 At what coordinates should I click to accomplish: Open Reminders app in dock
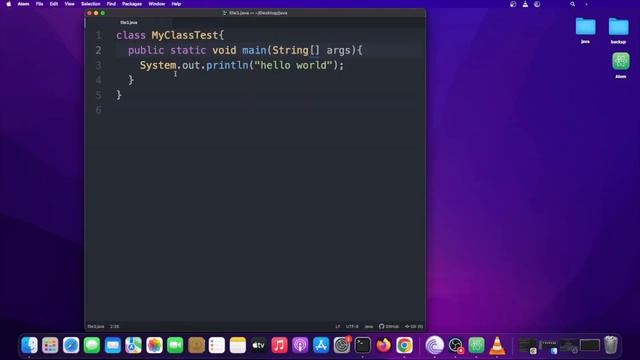[217, 345]
